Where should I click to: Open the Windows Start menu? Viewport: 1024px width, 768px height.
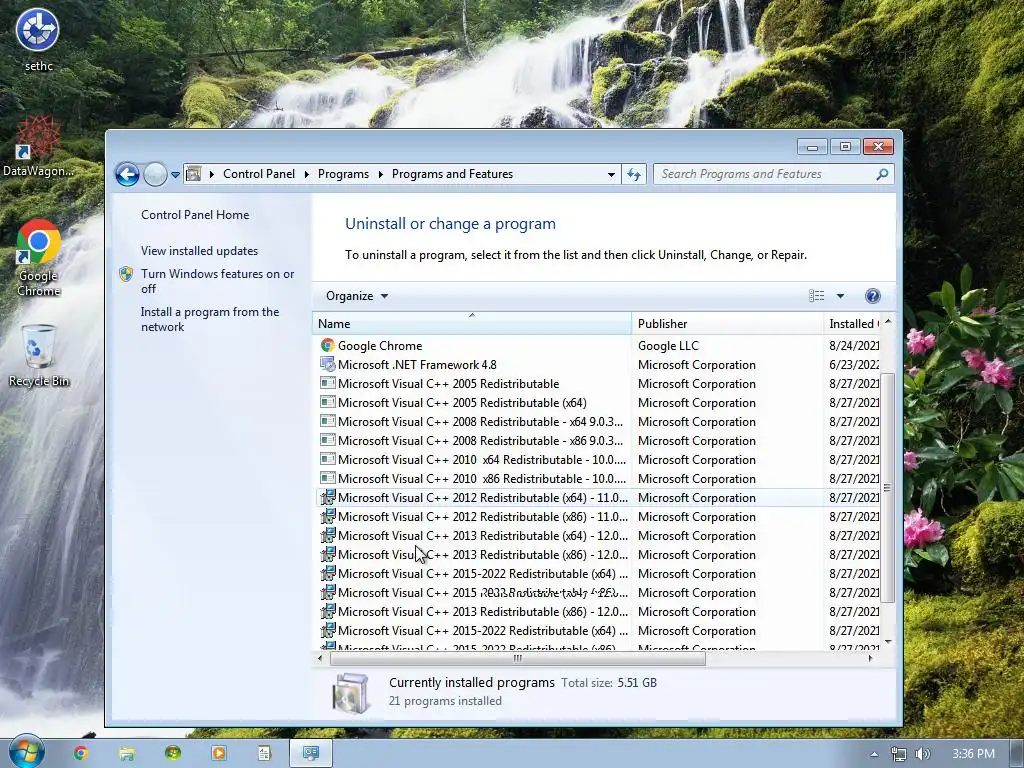tap(26, 752)
